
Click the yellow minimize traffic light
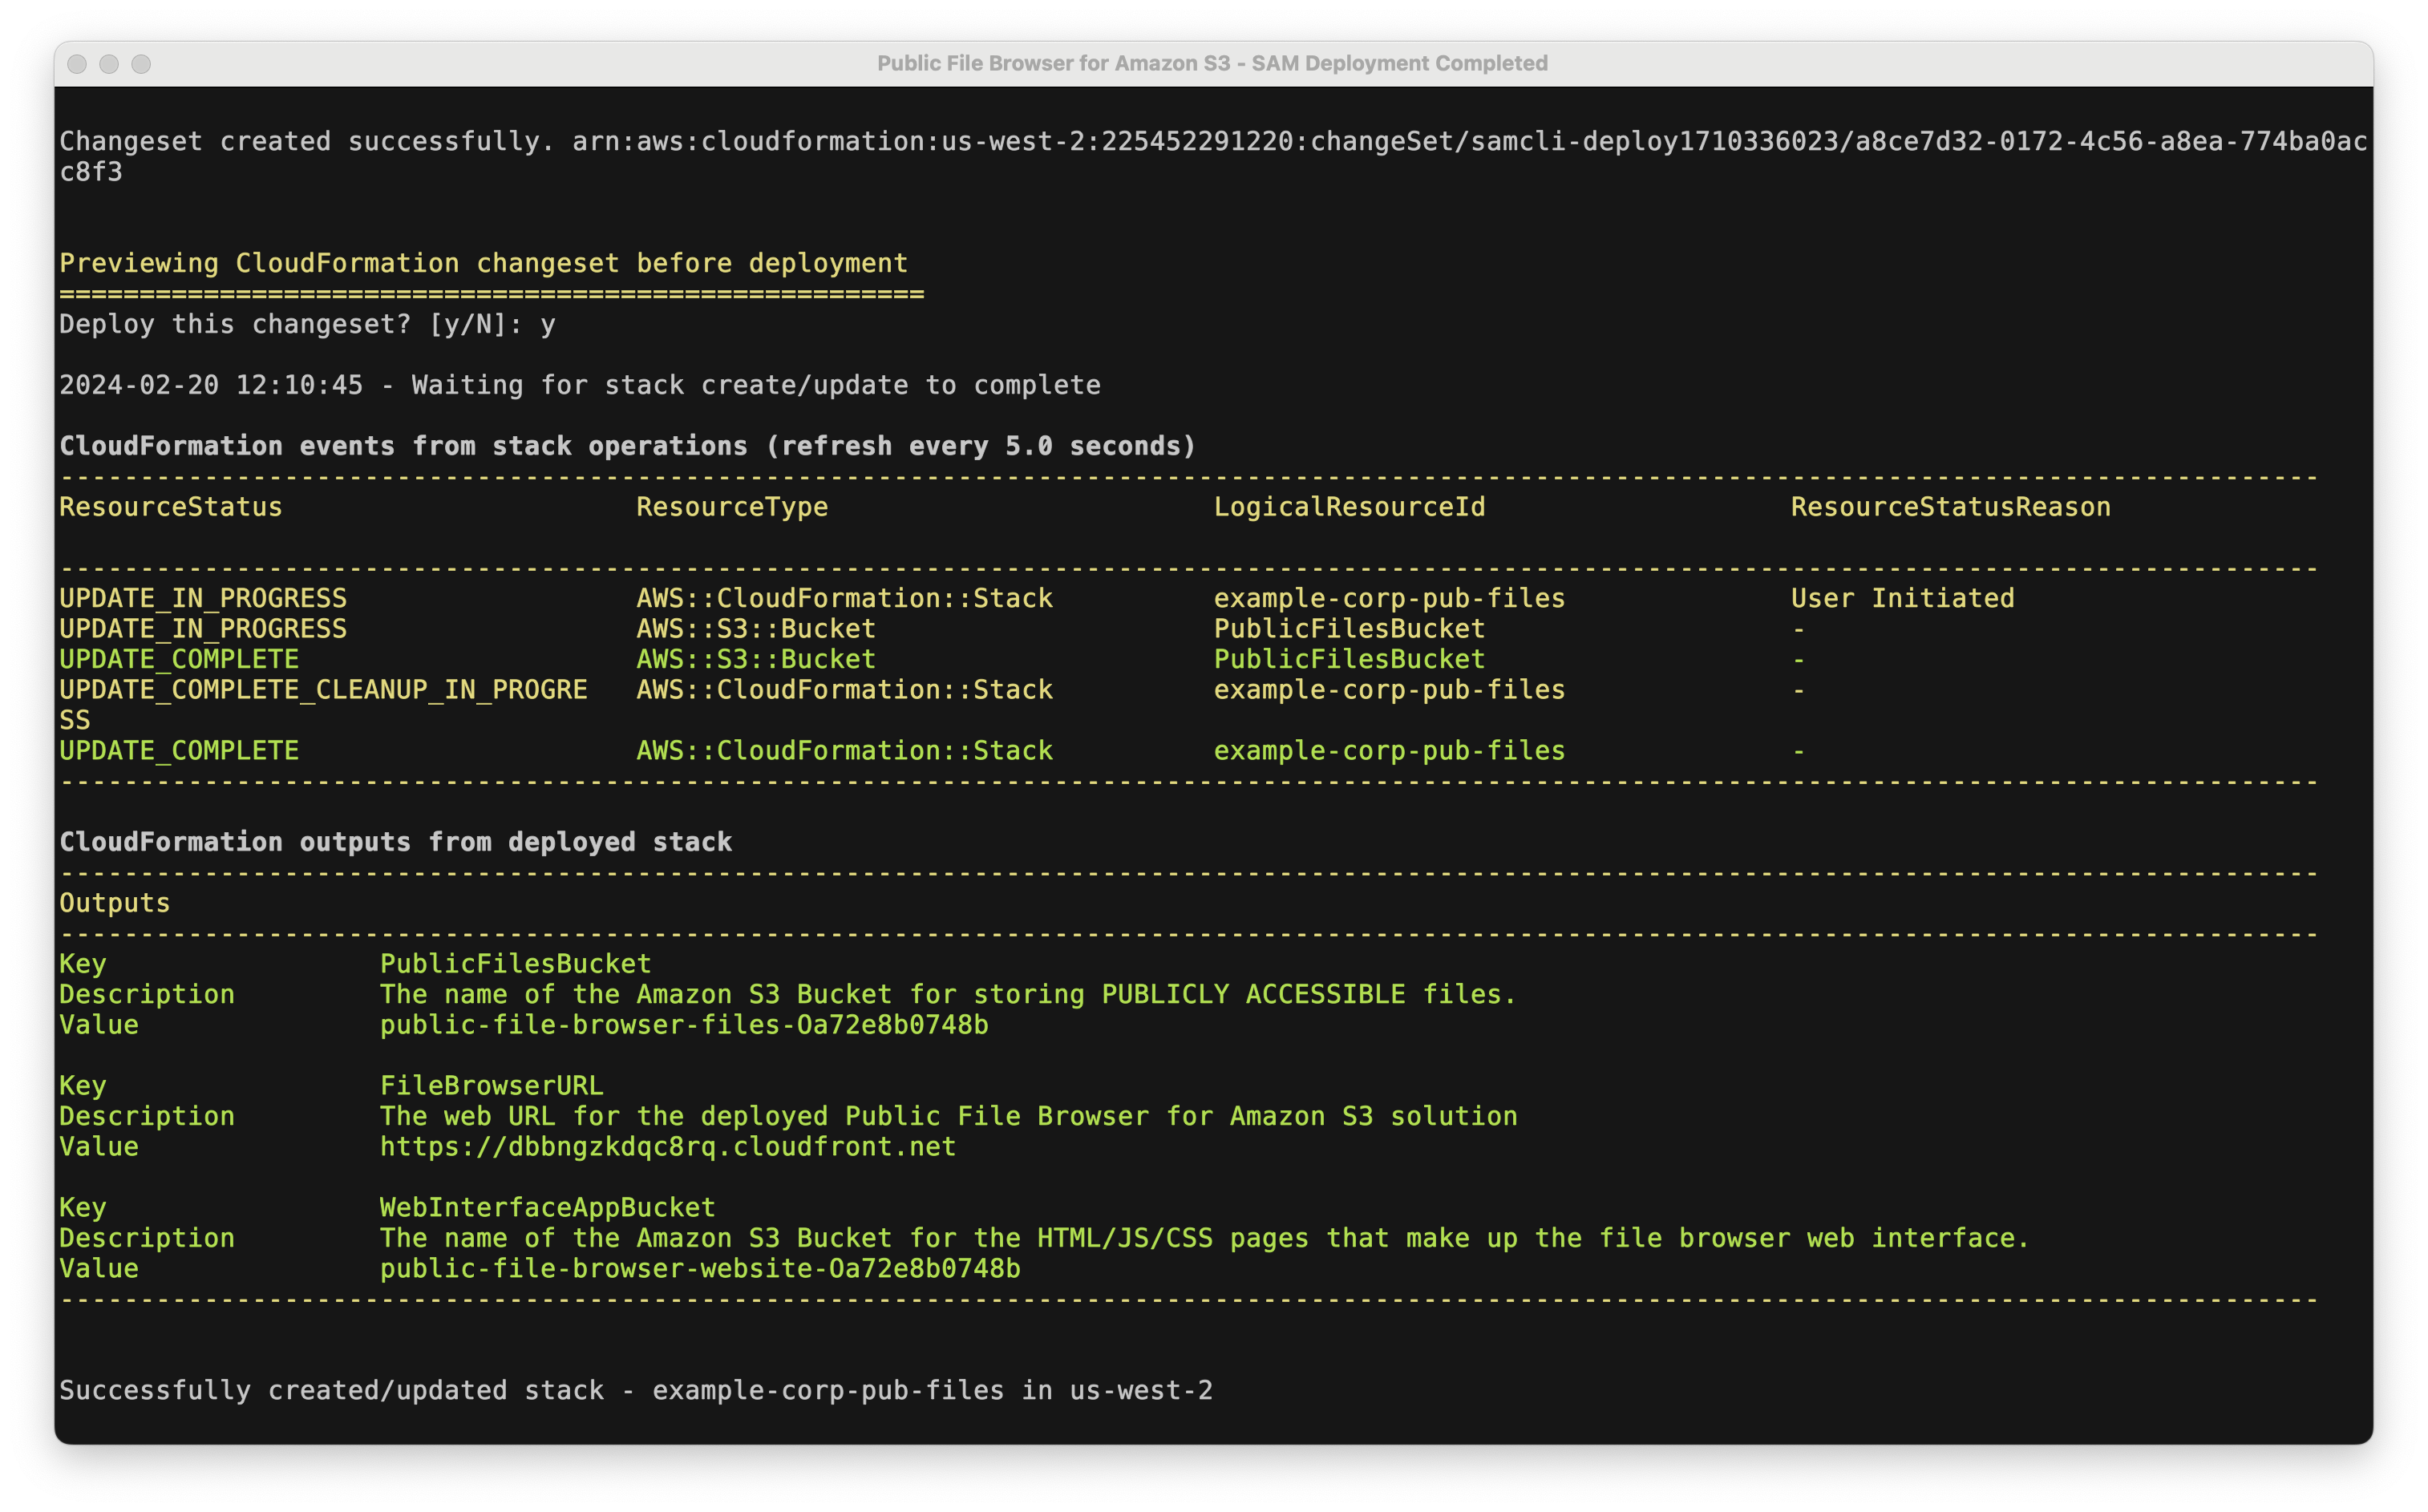click(109, 63)
